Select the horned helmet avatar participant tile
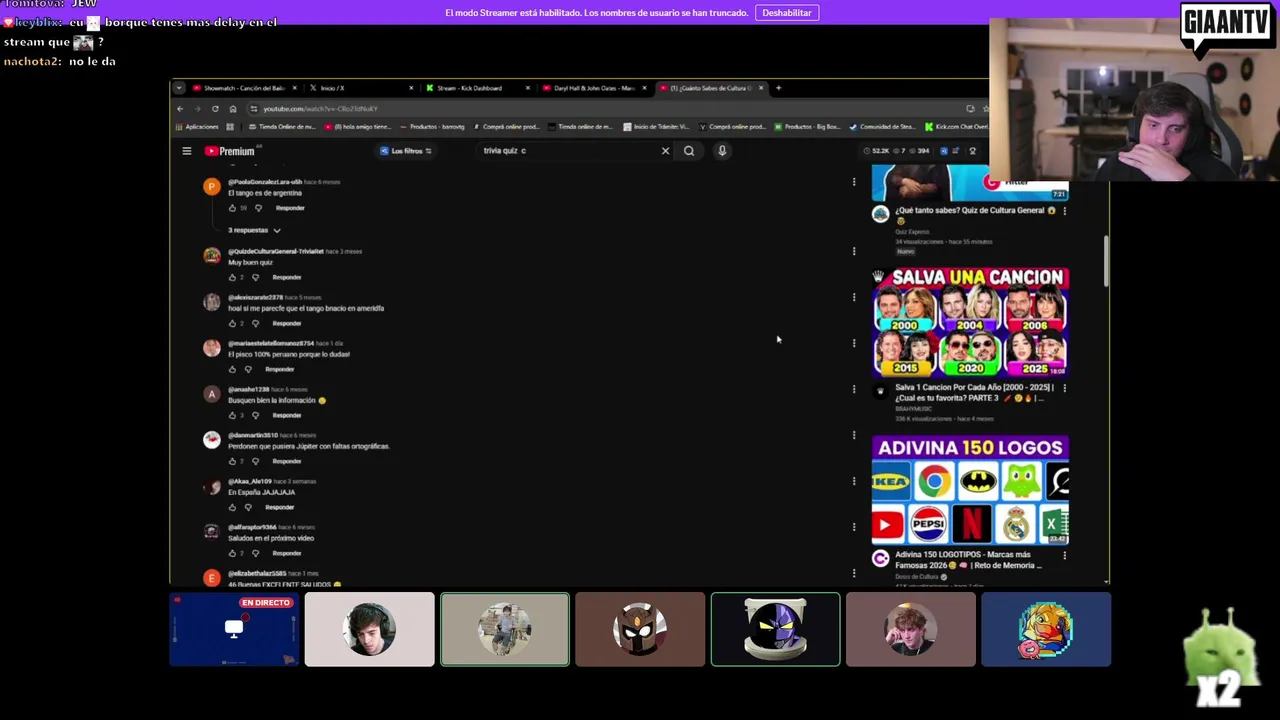This screenshot has height=720, width=1280. (x=640, y=629)
